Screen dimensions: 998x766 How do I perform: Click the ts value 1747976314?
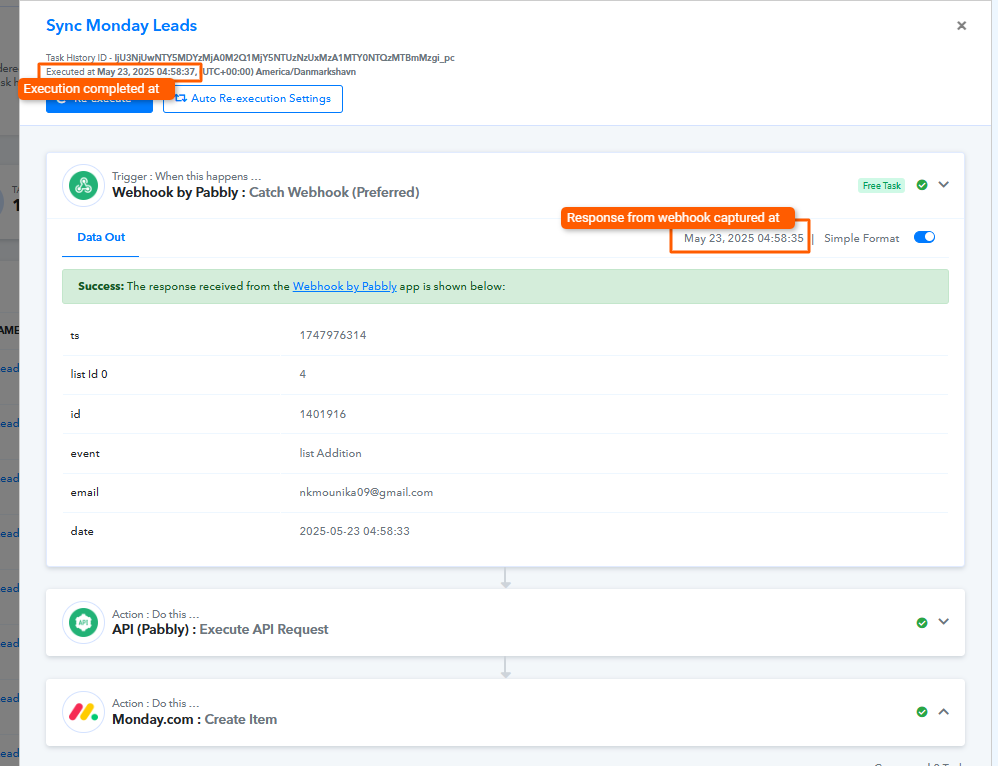coord(332,335)
